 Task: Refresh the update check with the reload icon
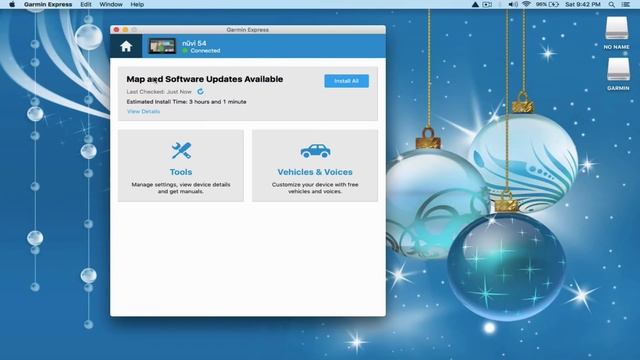(x=200, y=91)
